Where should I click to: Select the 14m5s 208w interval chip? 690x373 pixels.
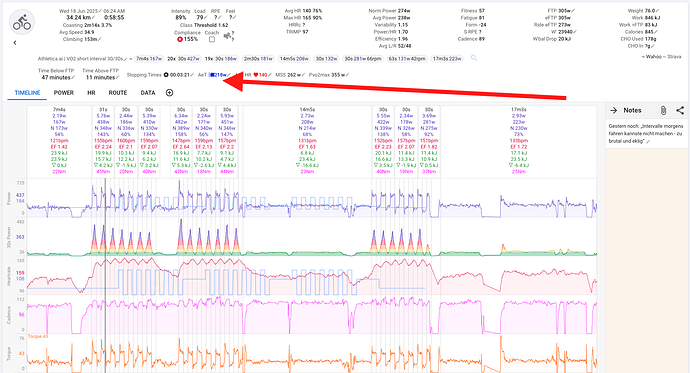[294, 59]
